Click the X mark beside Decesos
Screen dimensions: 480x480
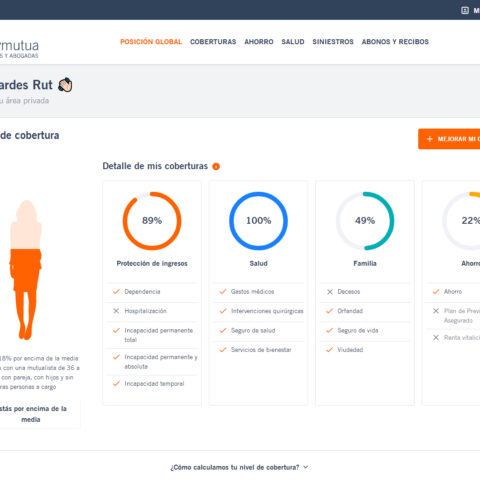click(330, 292)
